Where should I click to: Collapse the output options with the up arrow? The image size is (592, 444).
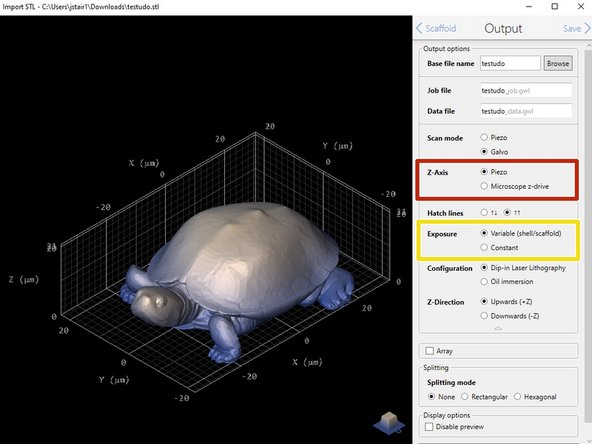[498, 328]
